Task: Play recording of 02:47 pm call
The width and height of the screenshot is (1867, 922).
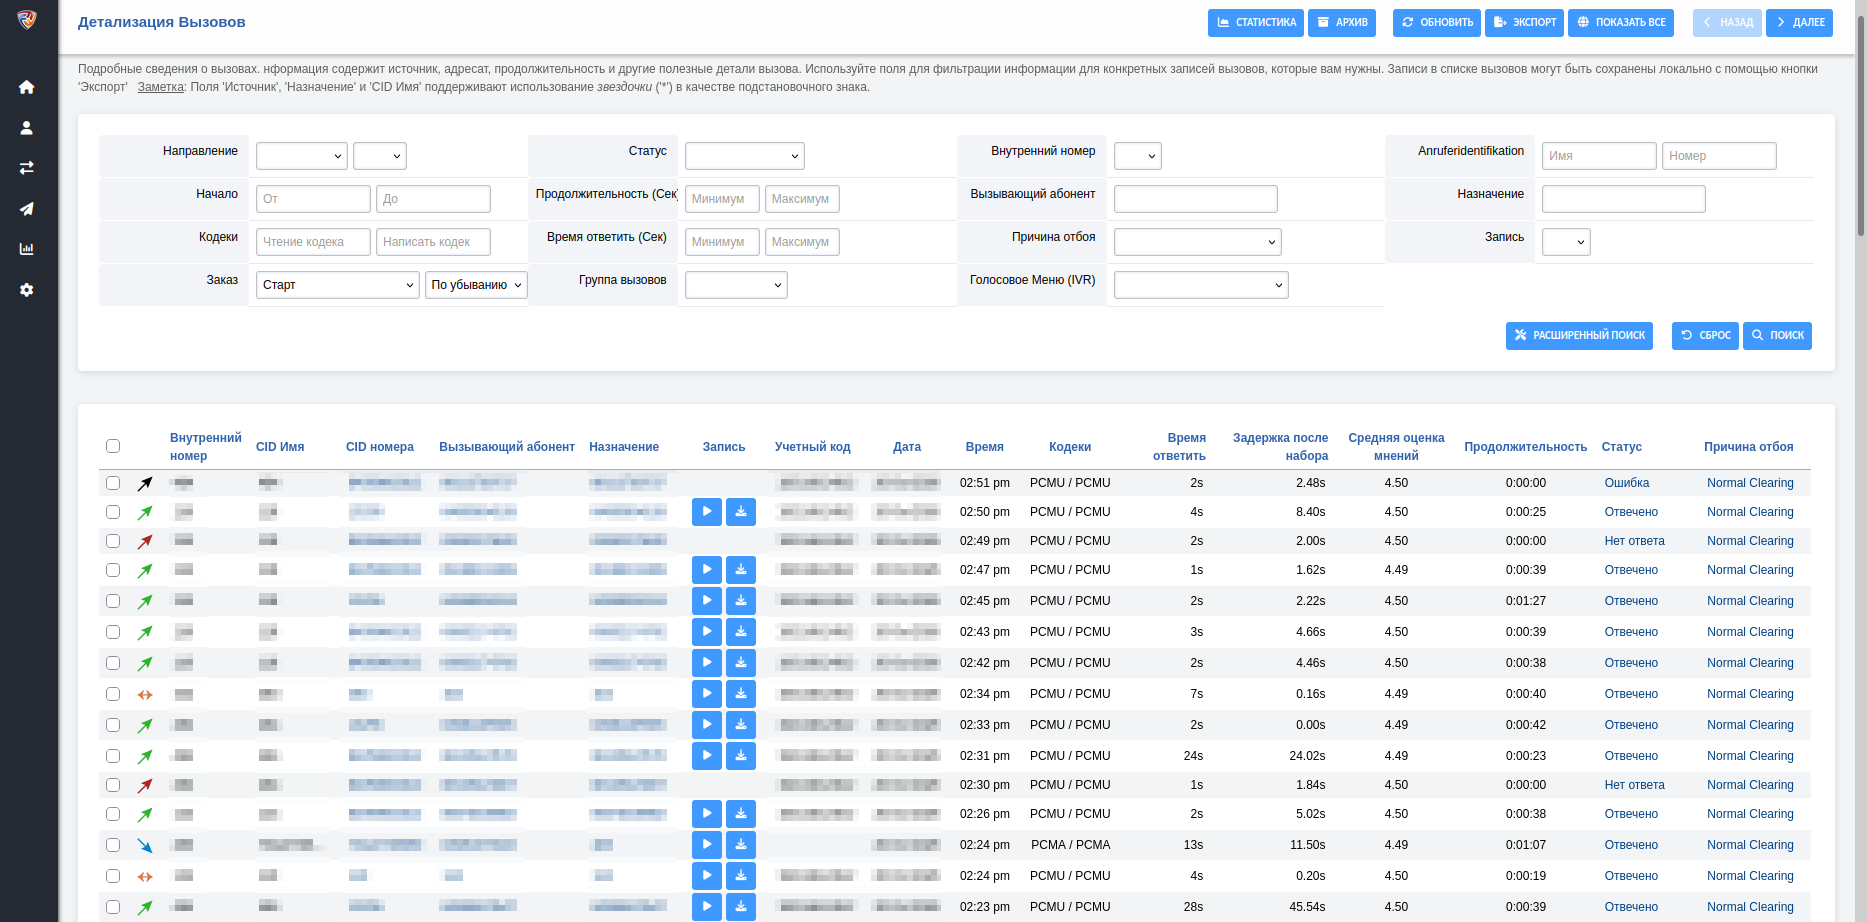Action: click(707, 570)
